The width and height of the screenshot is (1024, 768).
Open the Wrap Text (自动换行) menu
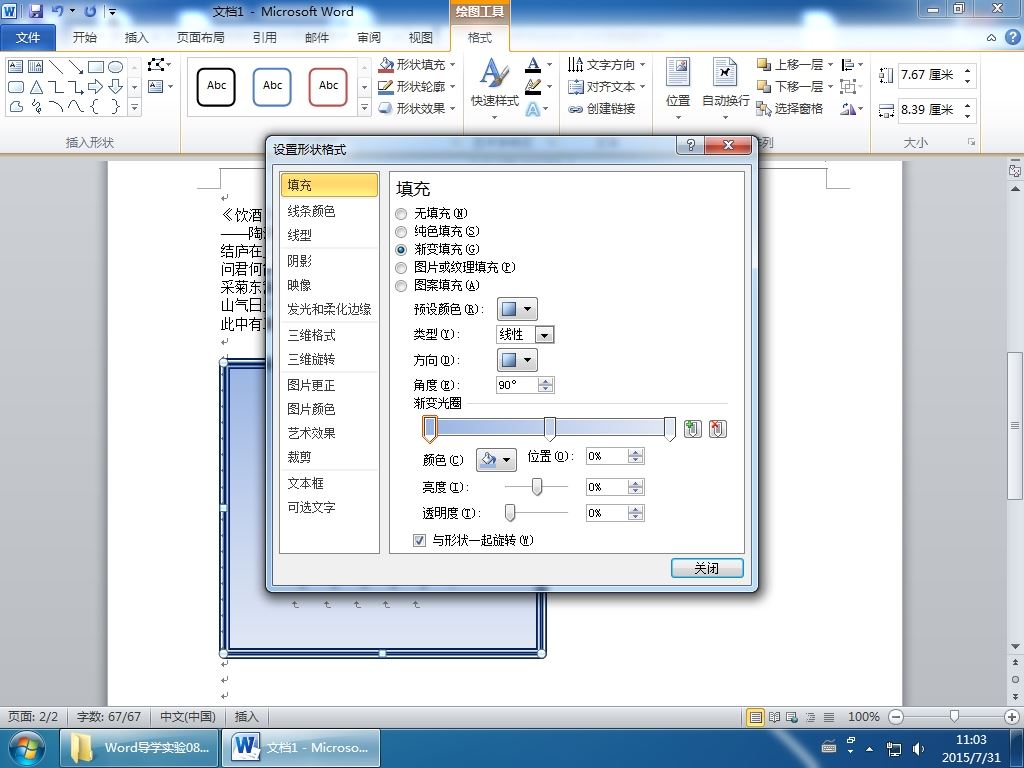click(x=725, y=88)
